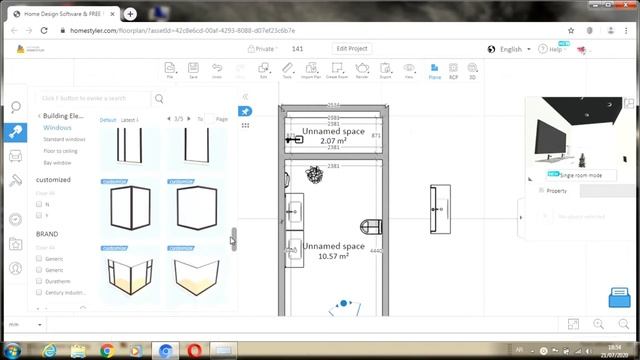
Task: Check the first Generic brand checkbox
Action: [x=39, y=258]
